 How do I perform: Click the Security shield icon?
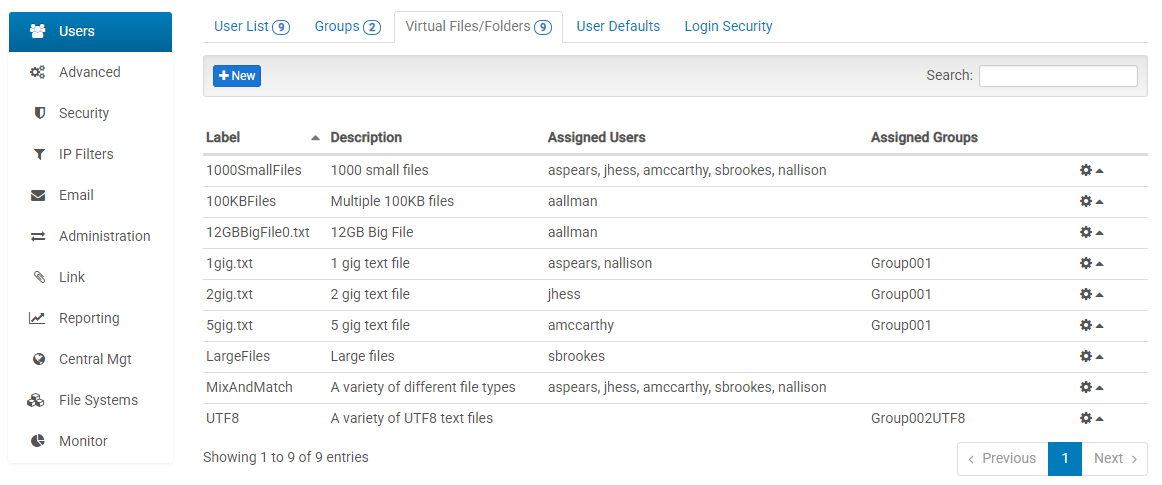[x=39, y=113]
